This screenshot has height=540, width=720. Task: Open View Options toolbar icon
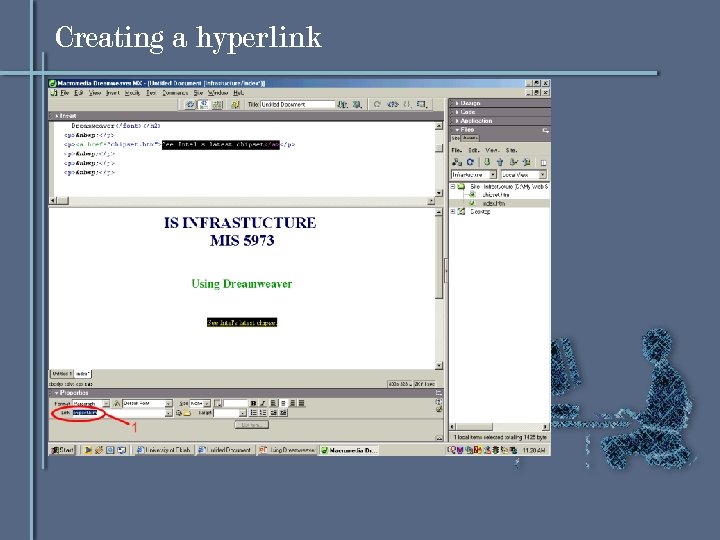pyautogui.click(x=422, y=105)
